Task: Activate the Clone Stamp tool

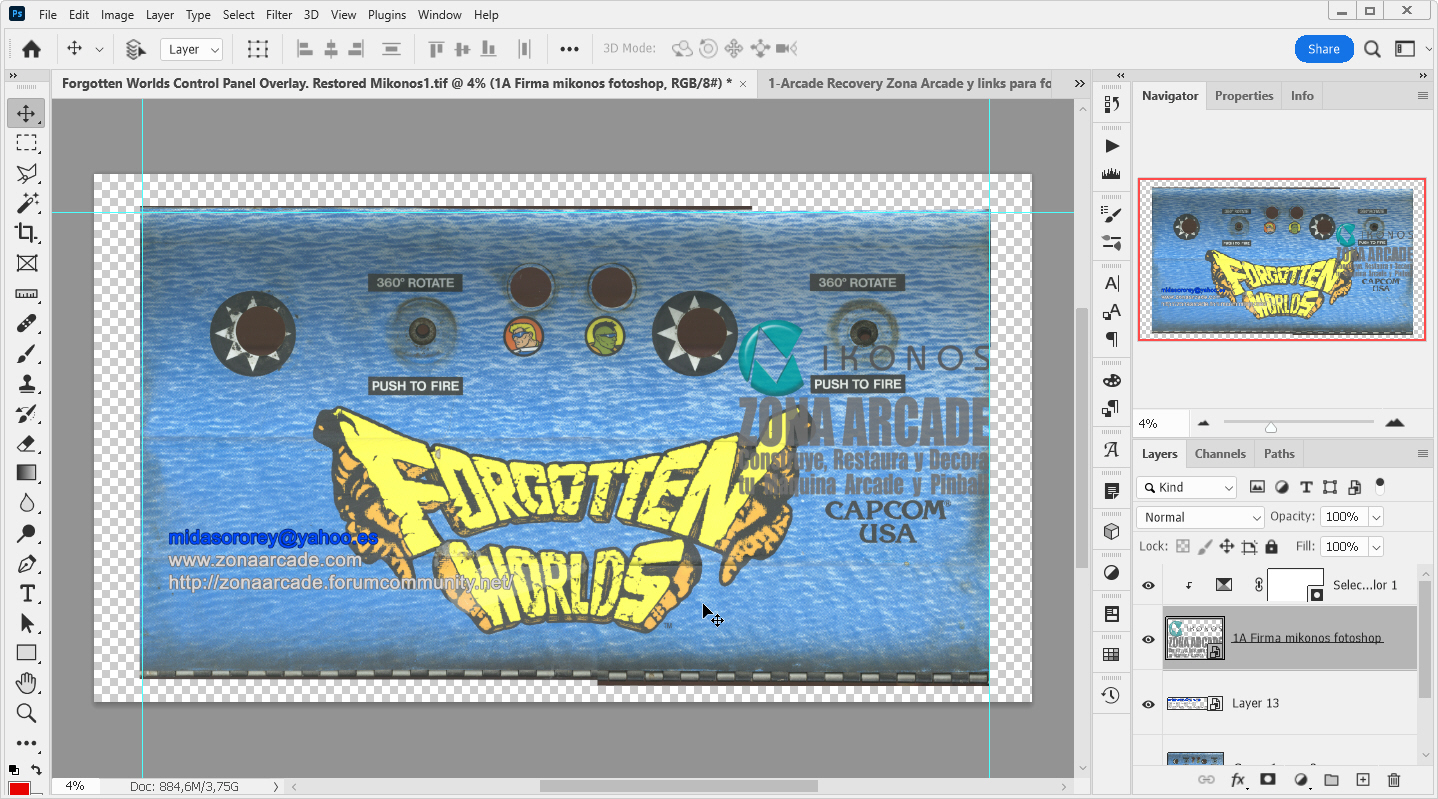Action: pos(26,383)
